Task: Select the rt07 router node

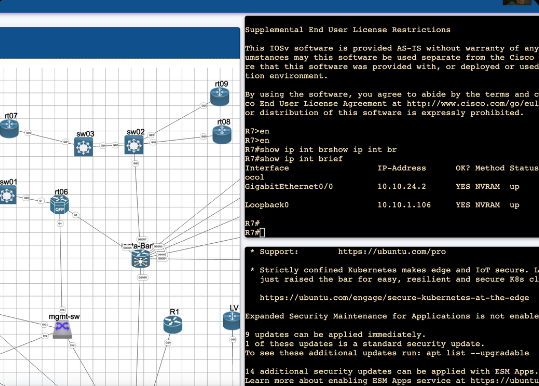Action: (x=9, y=129)
